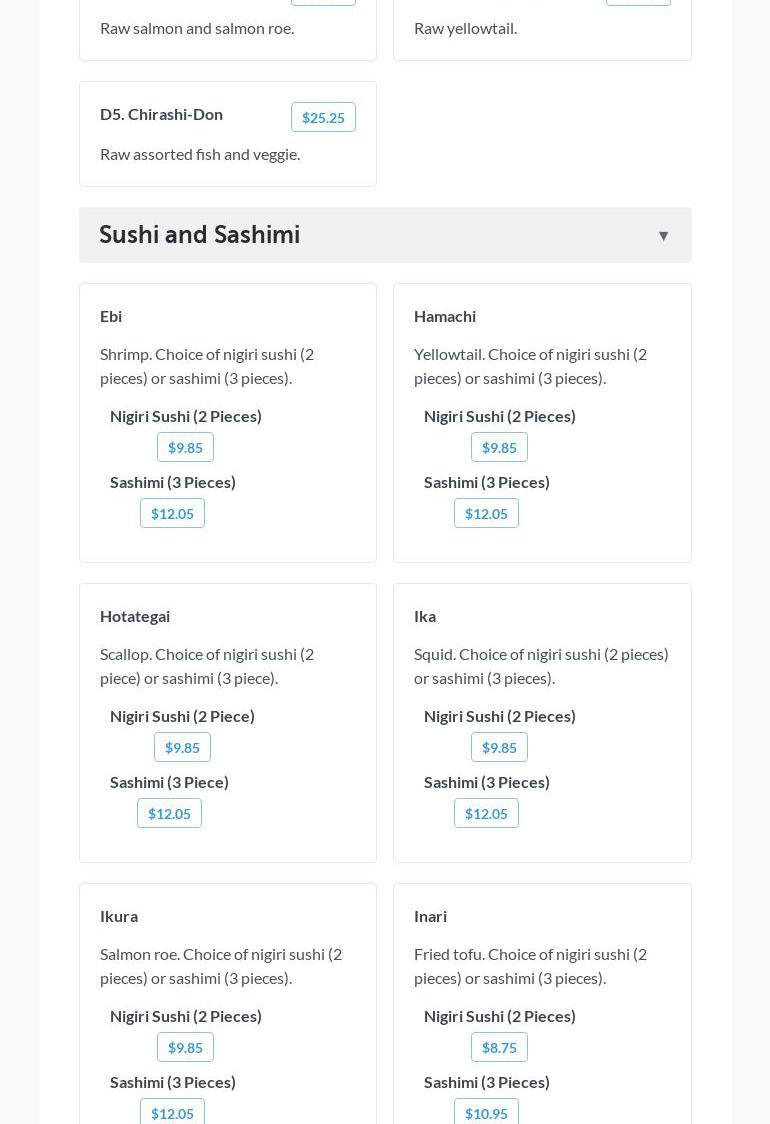Pick Ika Nigiri Sushi $9.85 price
Image resolution: width=770 pixels, height=1124 pixels.
[x=499, y=748]
